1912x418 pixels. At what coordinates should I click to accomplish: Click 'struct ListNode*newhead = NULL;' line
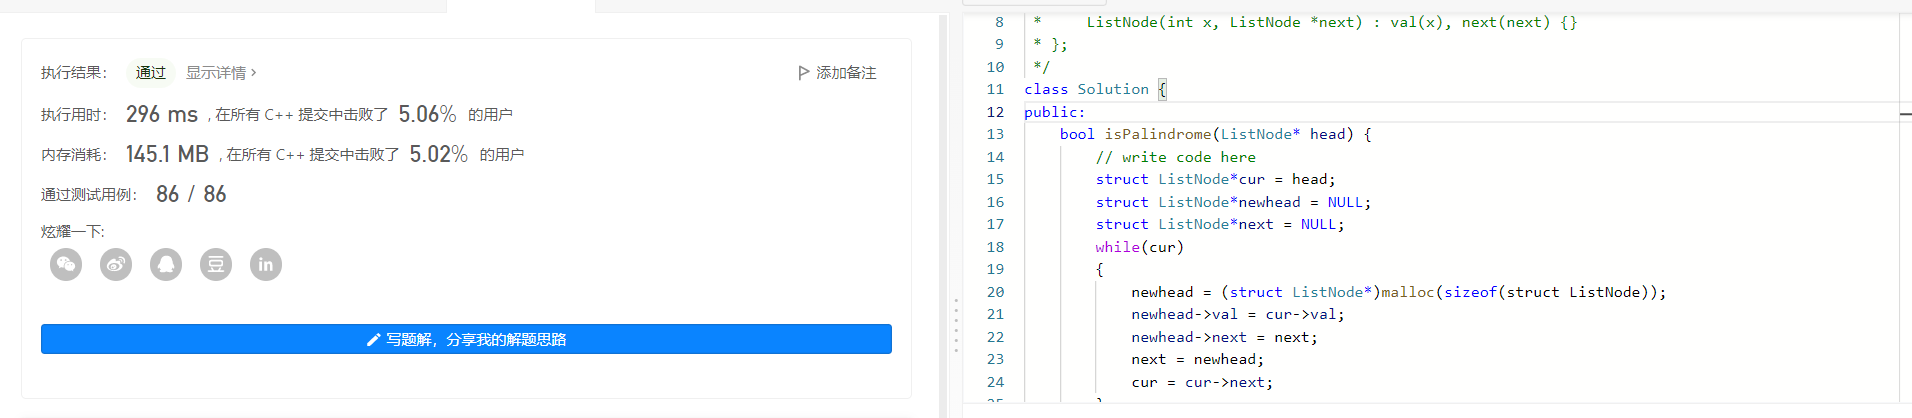(1234, 202)
